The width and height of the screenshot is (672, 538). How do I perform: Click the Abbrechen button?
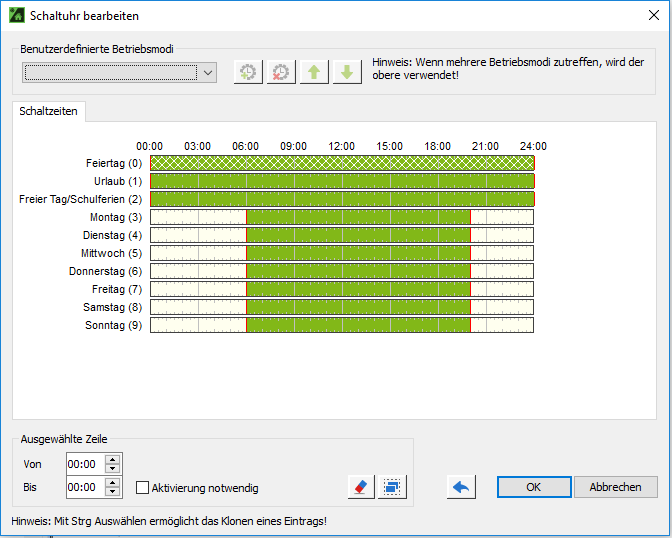(615, 487)
